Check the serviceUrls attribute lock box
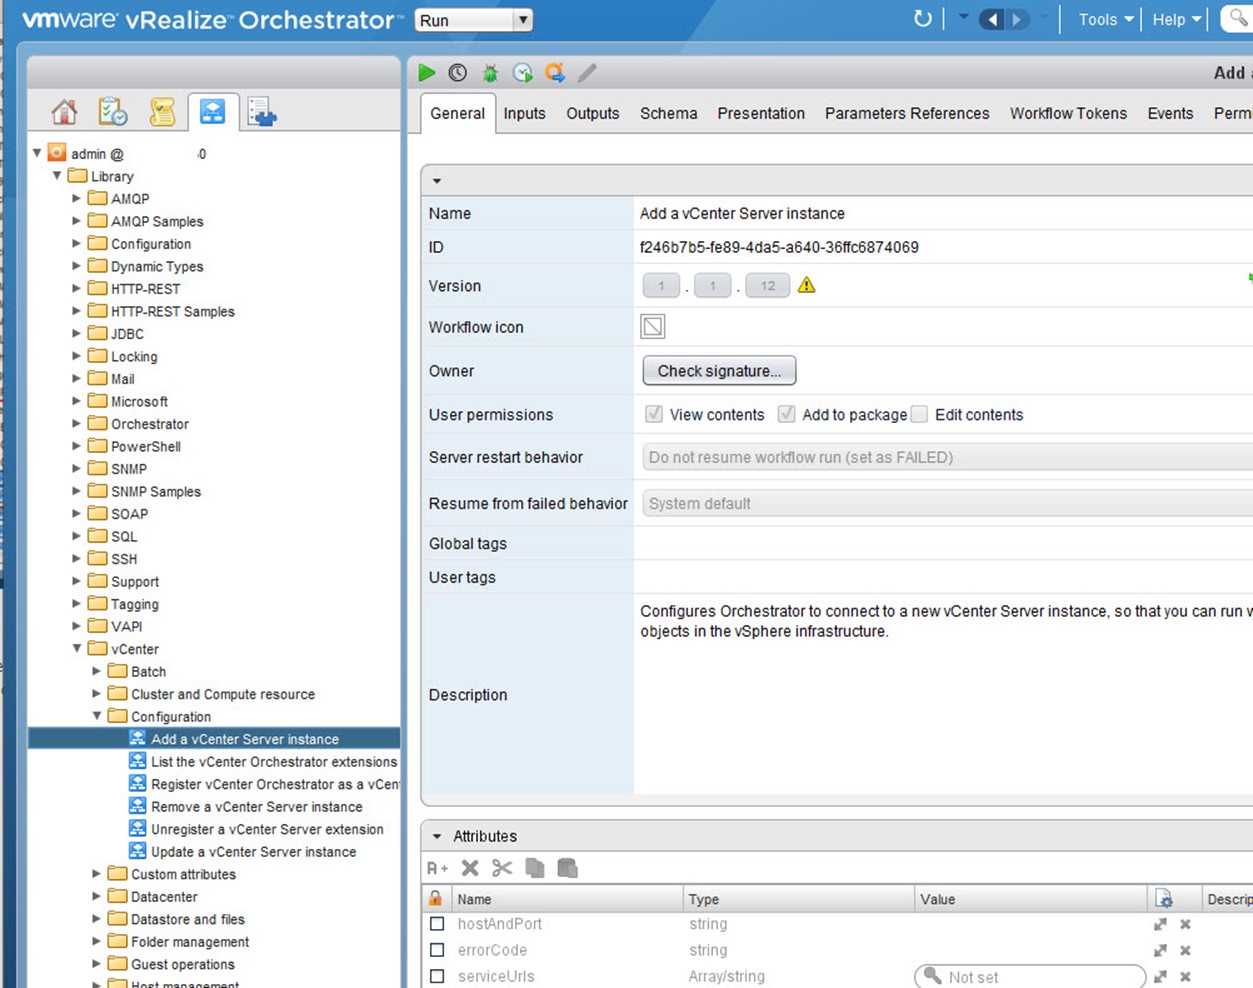This screenshot has width=1253, height=988. tap(437, 976)
